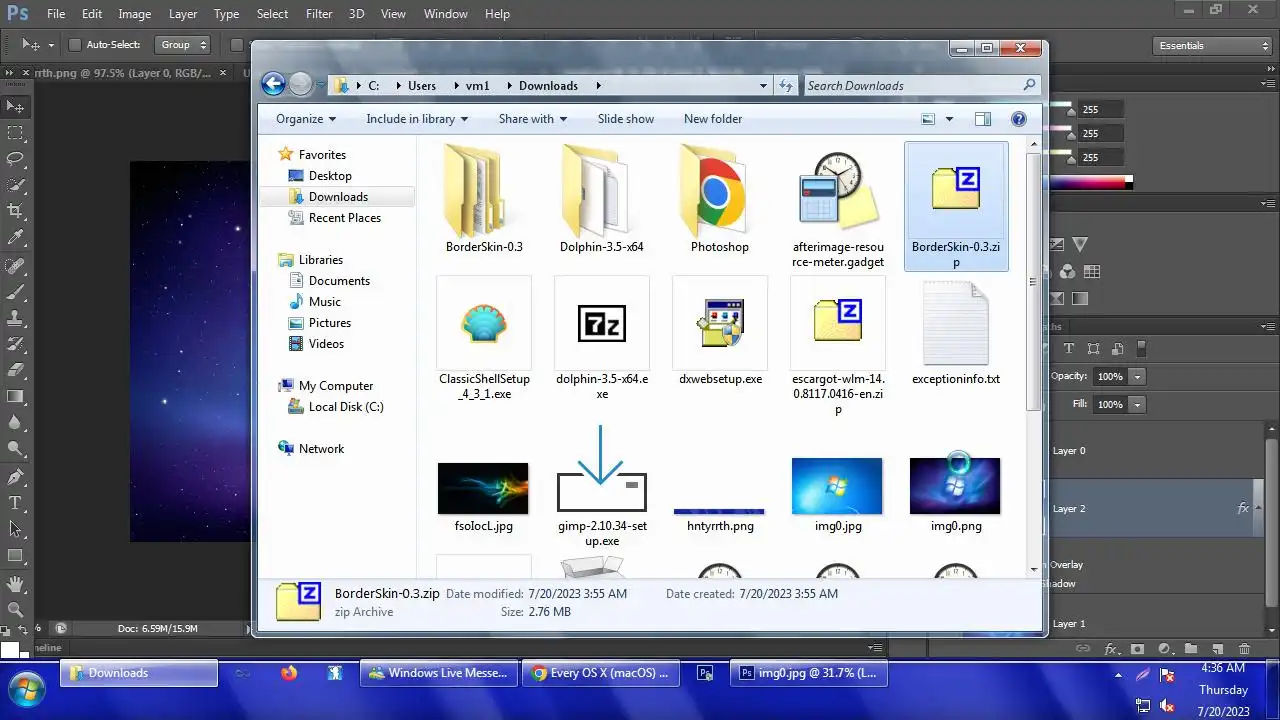The width and height of the screenshot is (1280, 720).
Task: Select the Lasso tool
Action: point(15,158)
